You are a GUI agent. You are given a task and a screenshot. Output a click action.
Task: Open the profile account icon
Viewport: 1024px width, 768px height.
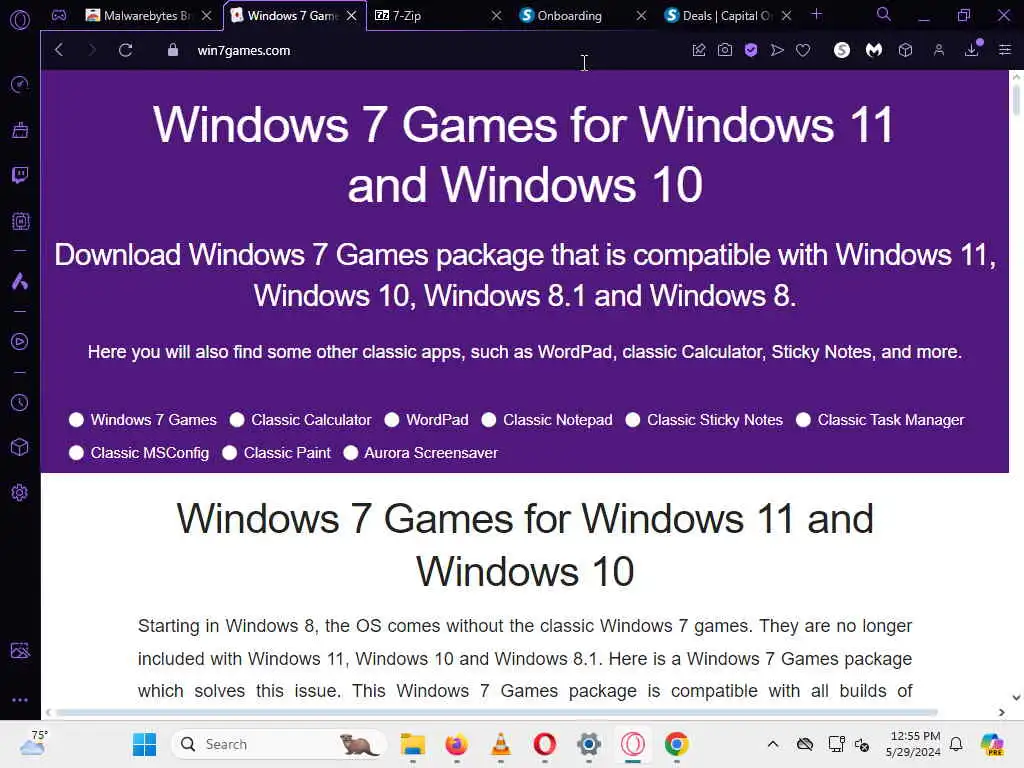(x=939, y=50)
